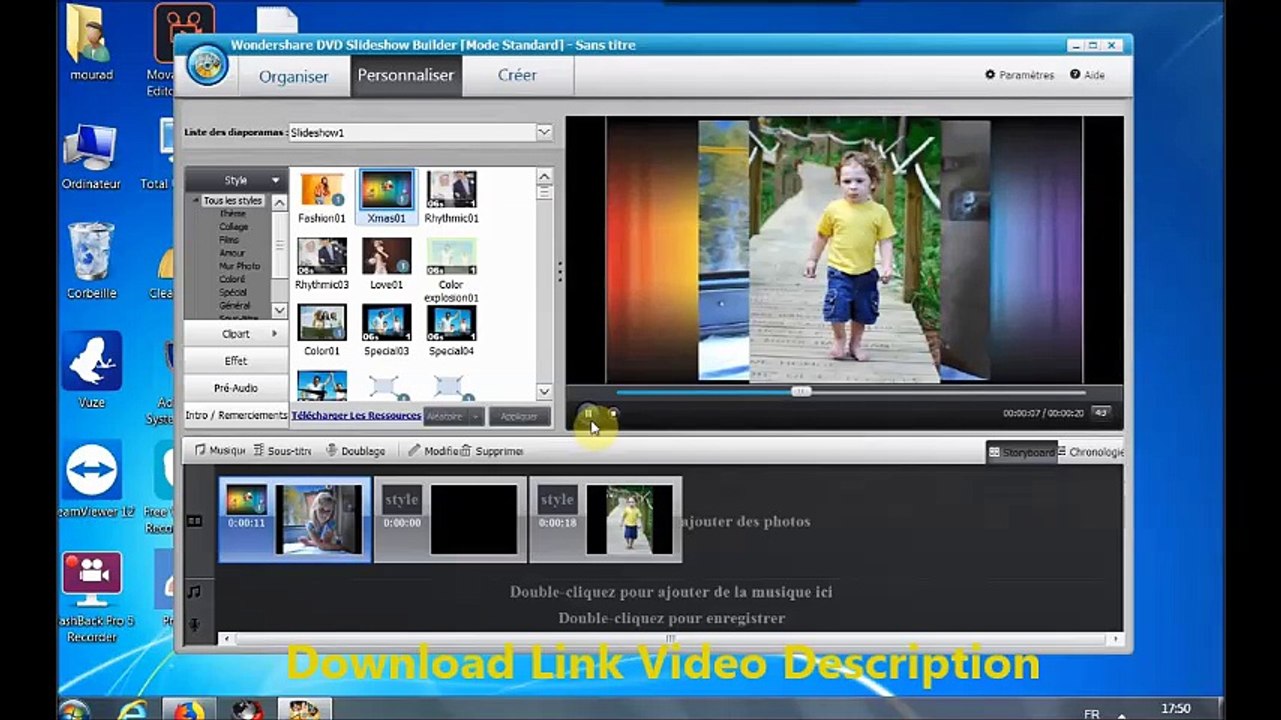Select the empty storyboard slide 0:00:00
Screen dimensions: 1281x720
450,519
